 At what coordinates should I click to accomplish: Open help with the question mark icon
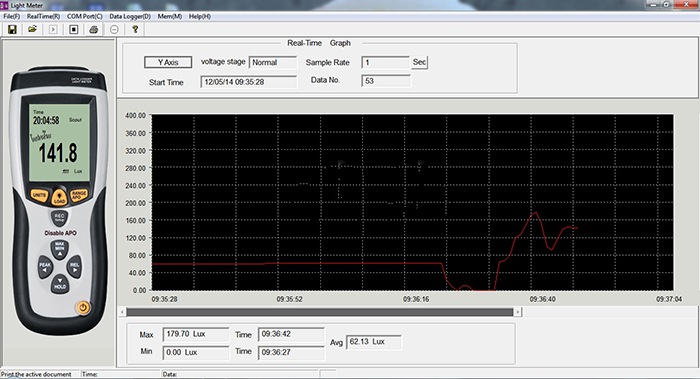(135, 29)
